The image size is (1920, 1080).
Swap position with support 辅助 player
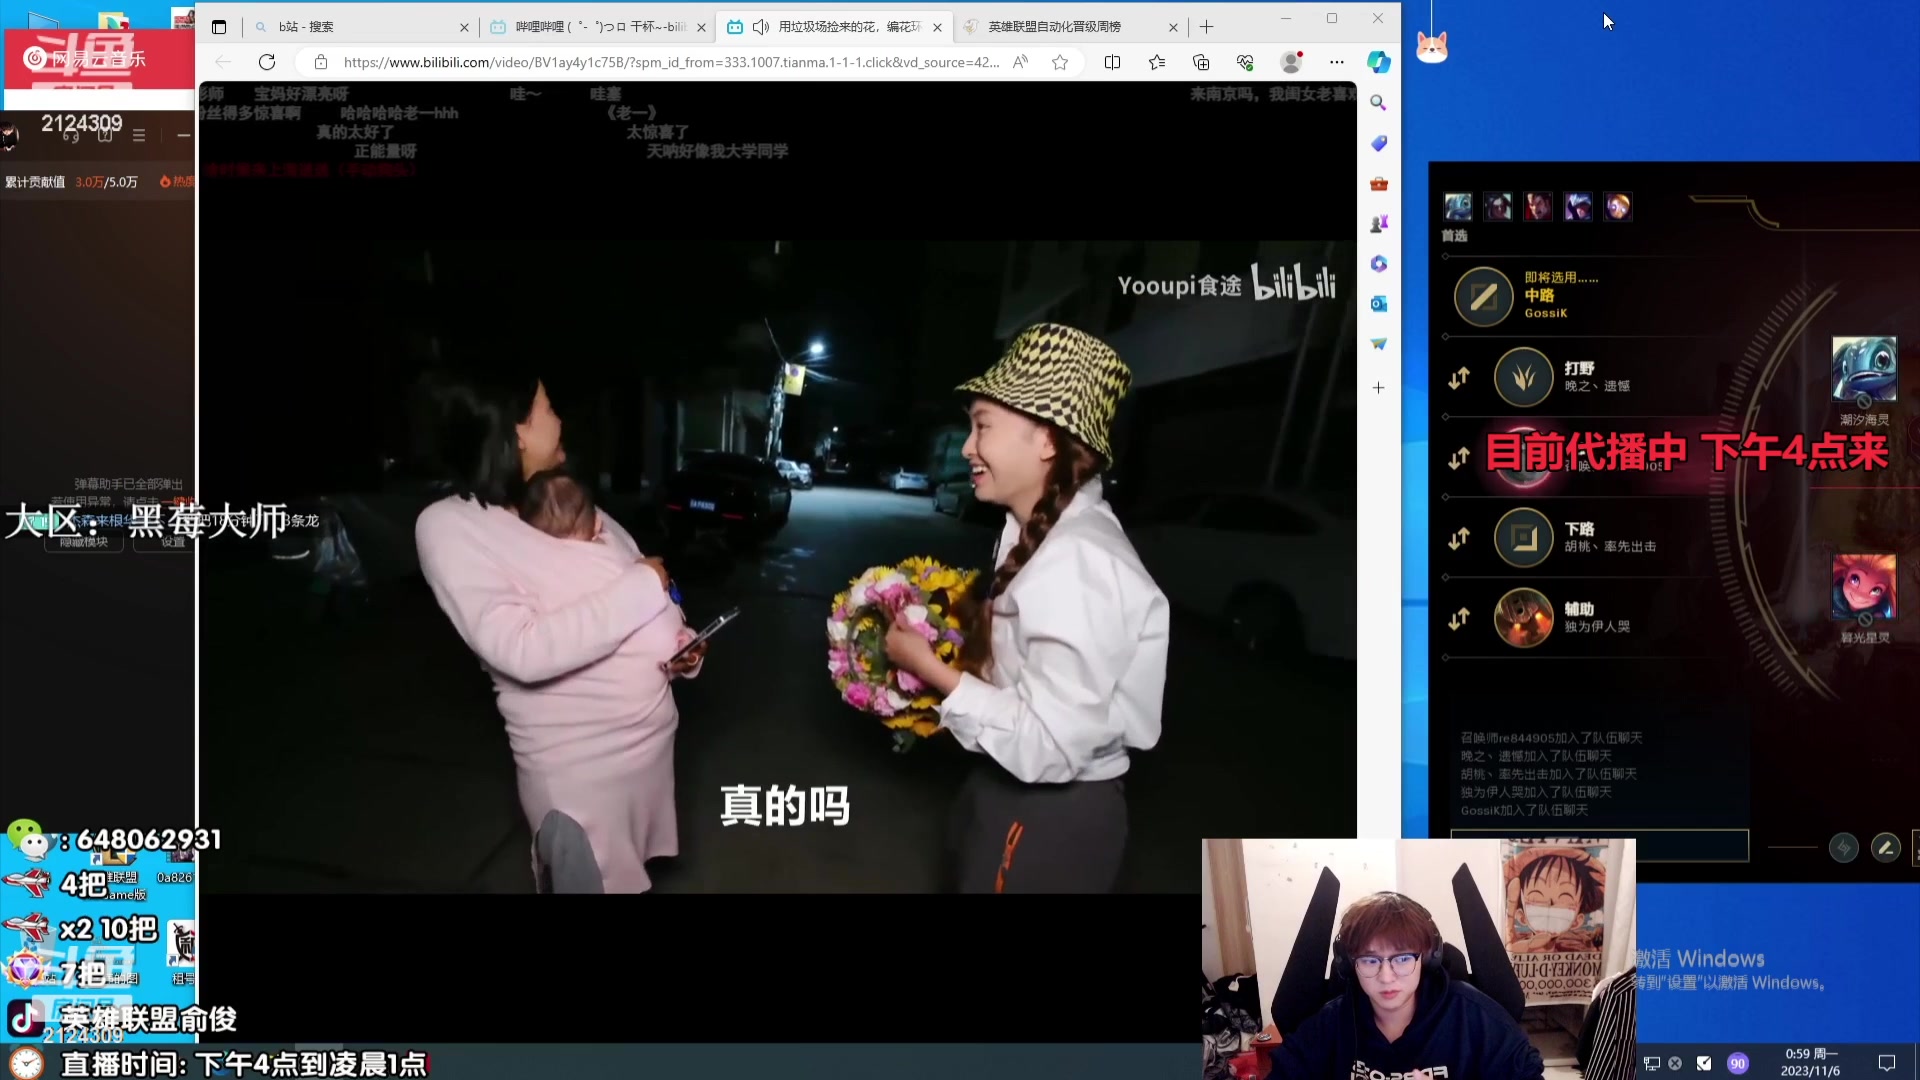[x=1459, y=619]
